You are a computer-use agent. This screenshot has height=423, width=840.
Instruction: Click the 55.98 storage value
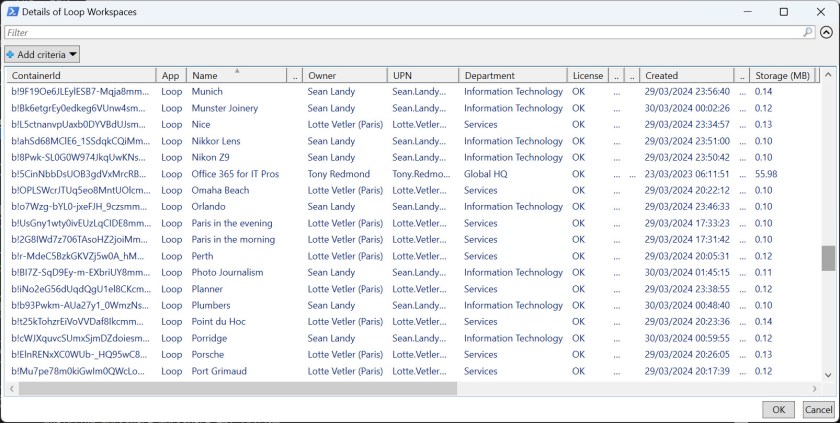pos(766,174)
